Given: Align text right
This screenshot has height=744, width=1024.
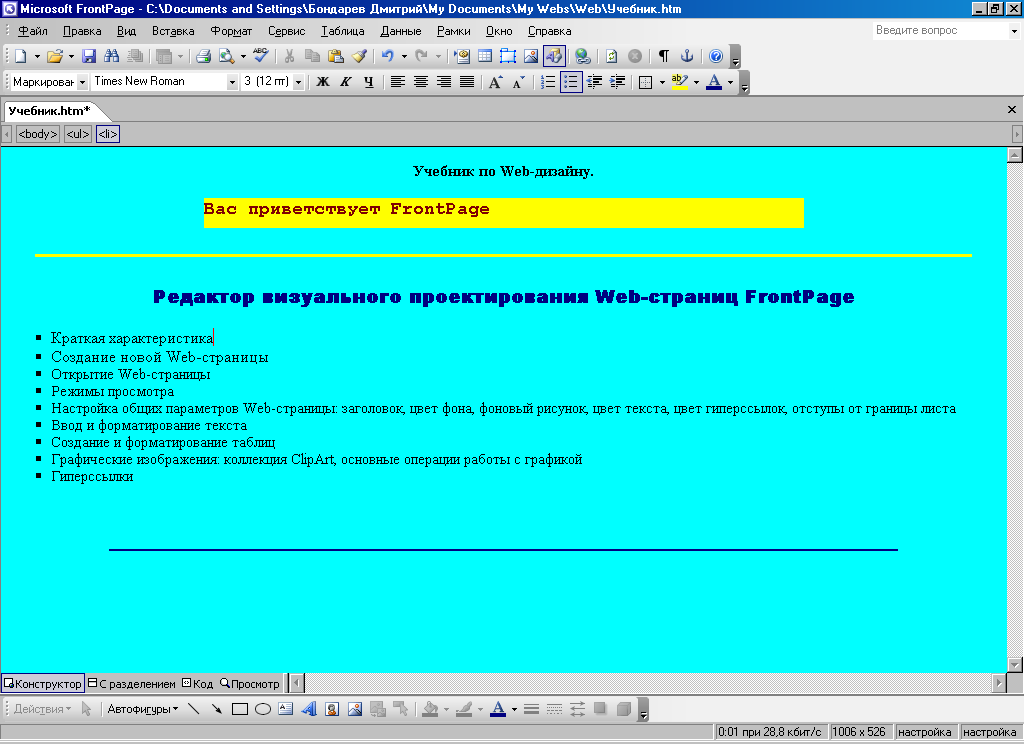Looking at the screenshot, I should (443, 82).
